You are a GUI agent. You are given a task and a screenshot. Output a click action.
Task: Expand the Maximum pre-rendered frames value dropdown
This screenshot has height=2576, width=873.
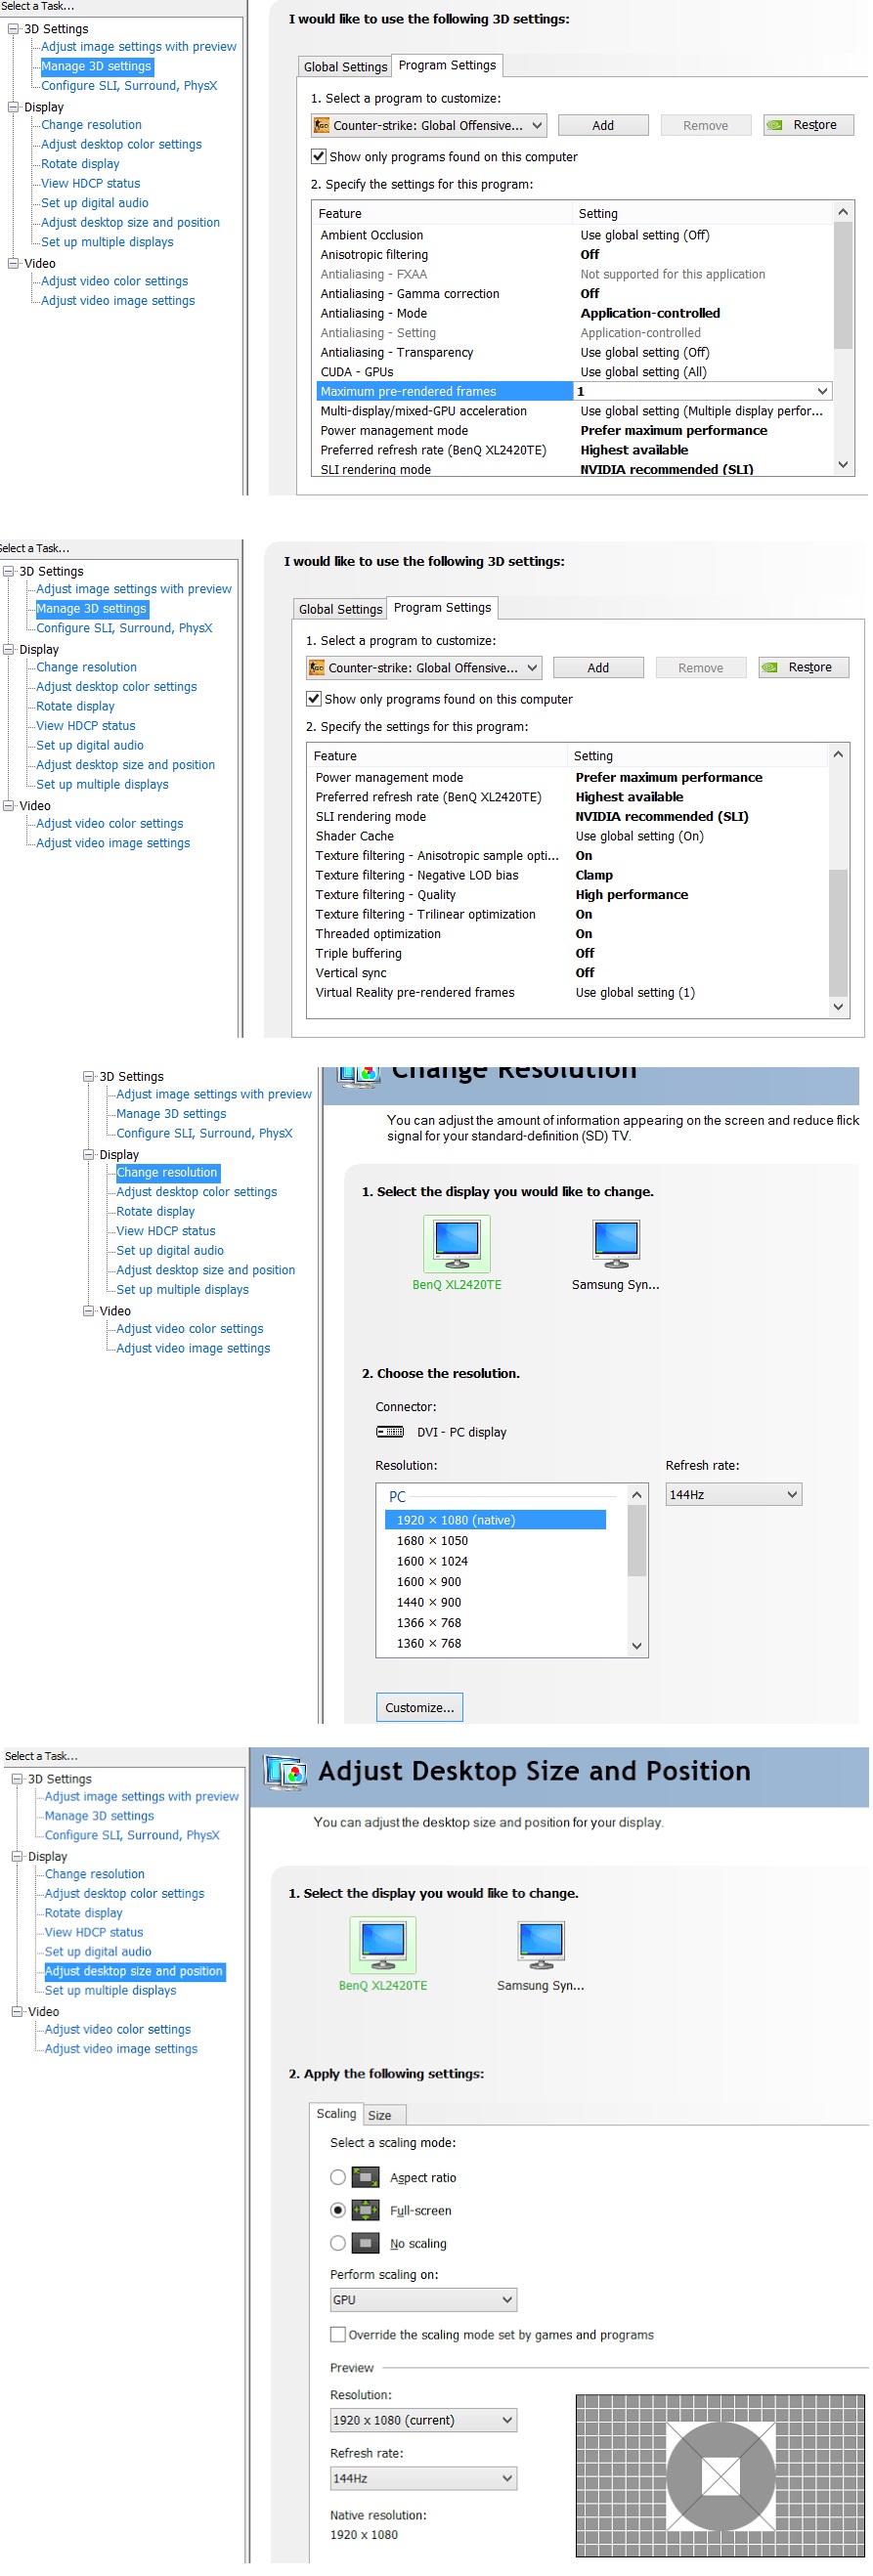coord(821,391)
